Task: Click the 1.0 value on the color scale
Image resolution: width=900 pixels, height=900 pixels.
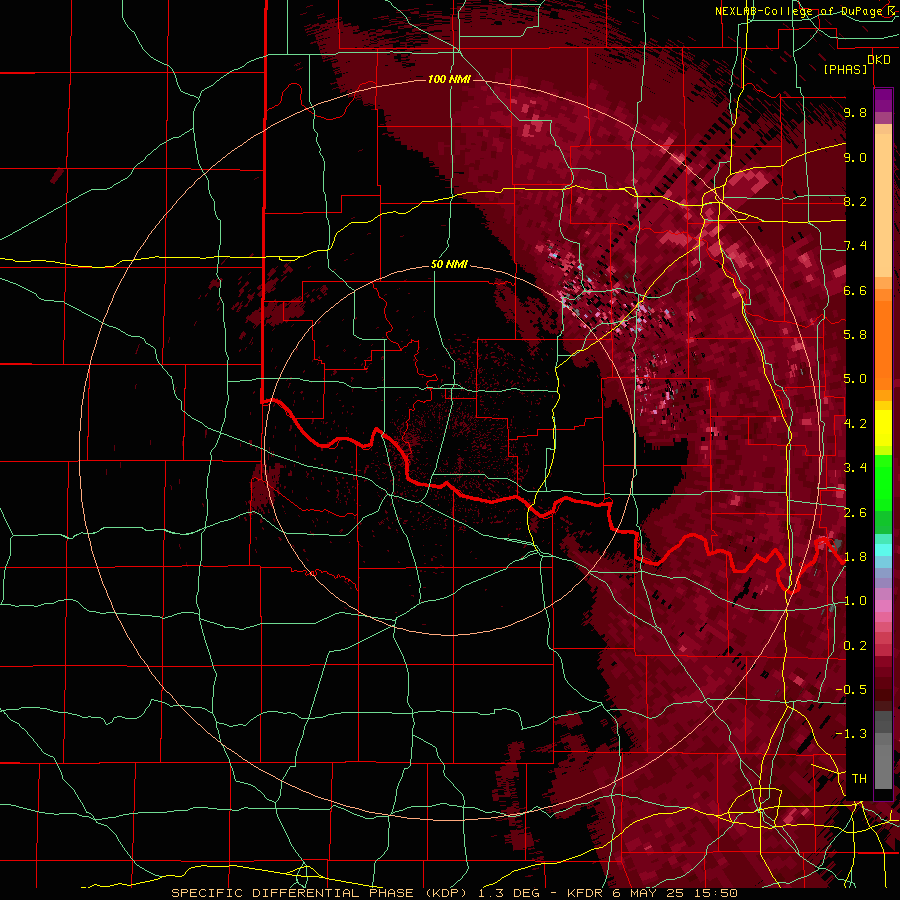Action: [x=855, y=601]
